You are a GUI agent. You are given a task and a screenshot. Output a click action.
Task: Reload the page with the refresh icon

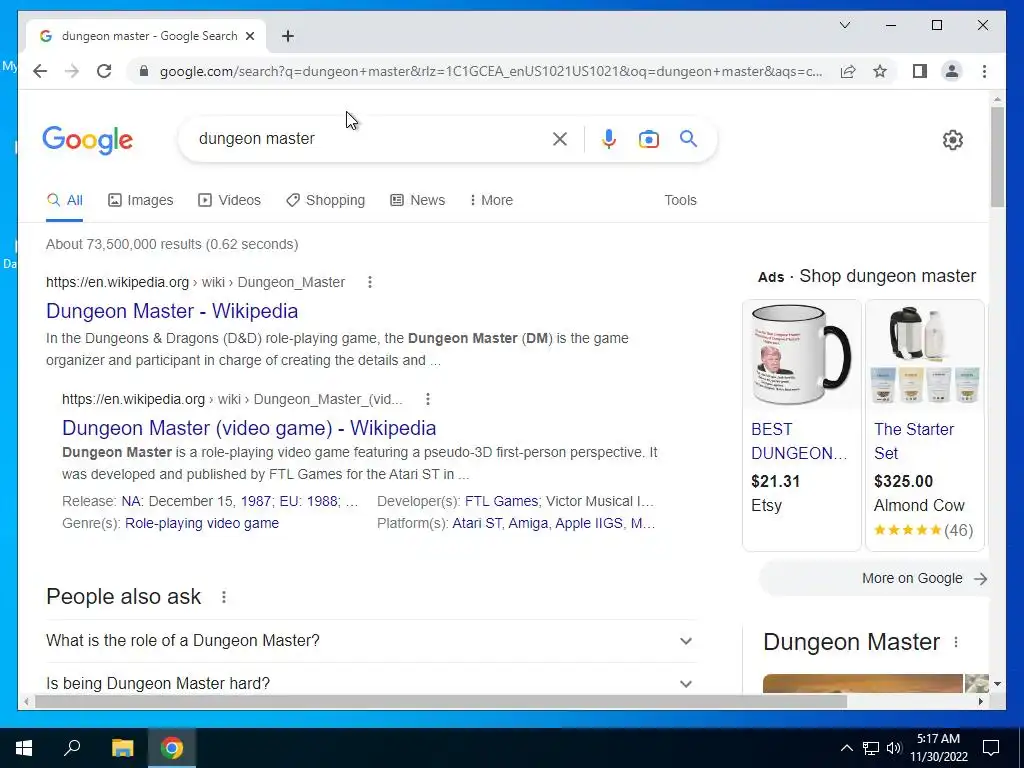[x=104, y=71]
